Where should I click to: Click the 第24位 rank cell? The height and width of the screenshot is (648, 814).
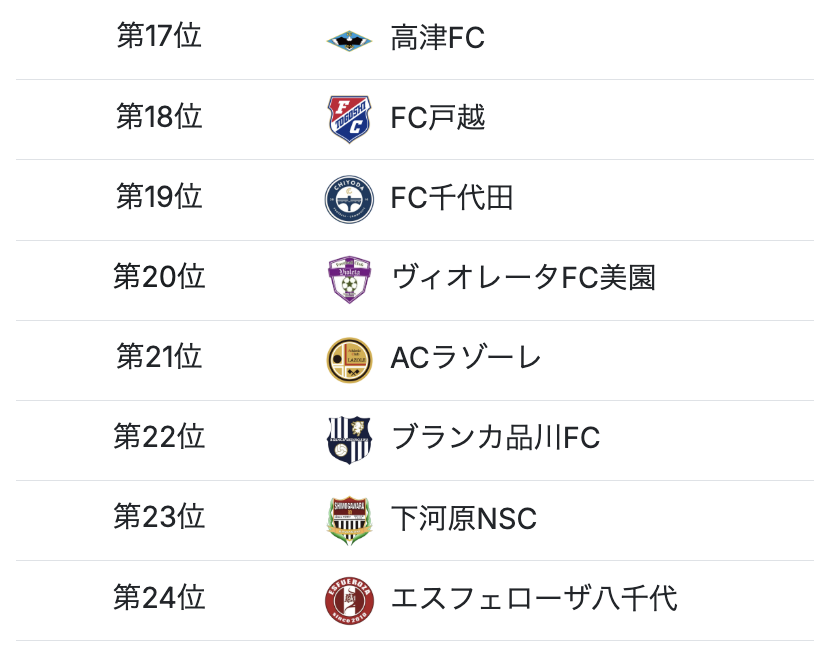(x=159, y=598)
